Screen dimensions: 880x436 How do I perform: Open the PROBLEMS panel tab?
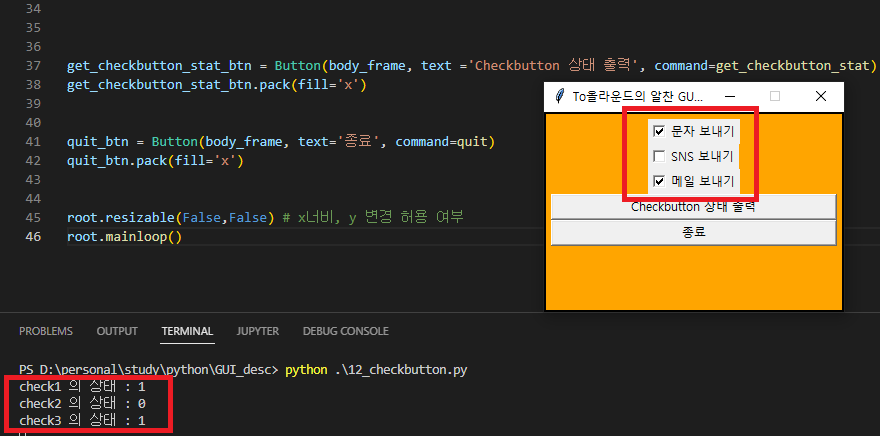(46, 331)
